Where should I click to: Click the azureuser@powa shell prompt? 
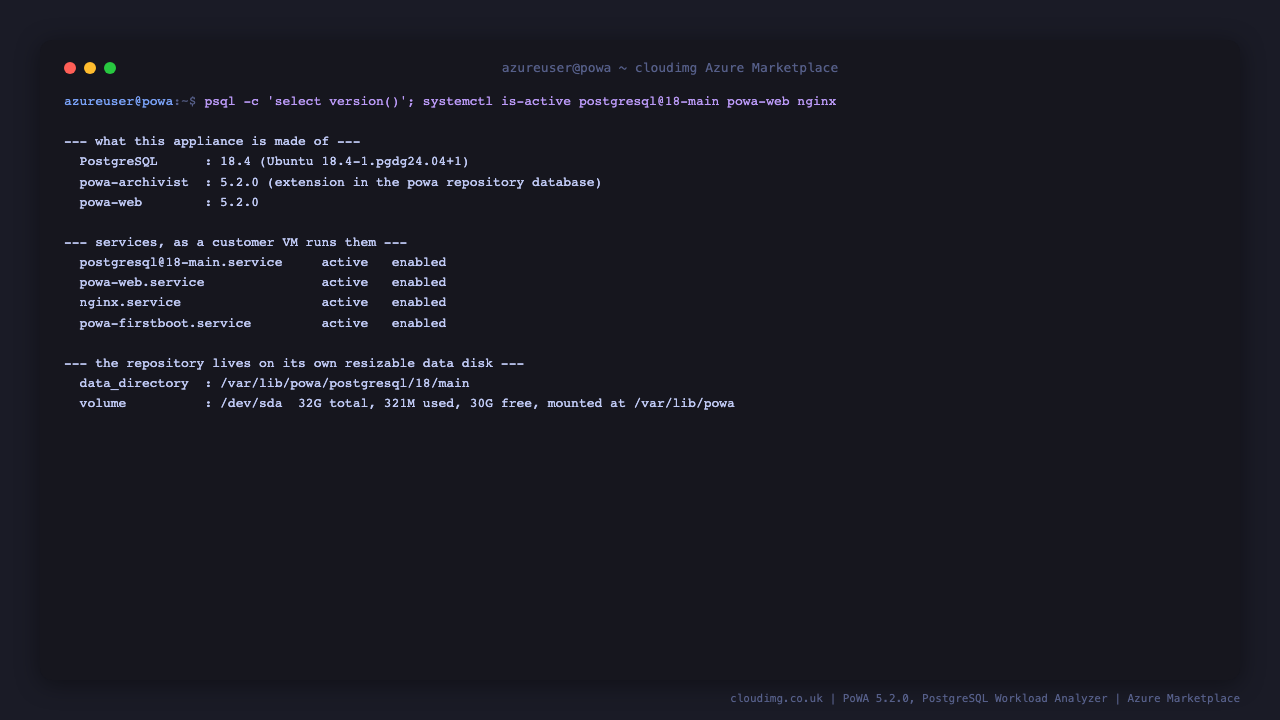pos(130,102)
